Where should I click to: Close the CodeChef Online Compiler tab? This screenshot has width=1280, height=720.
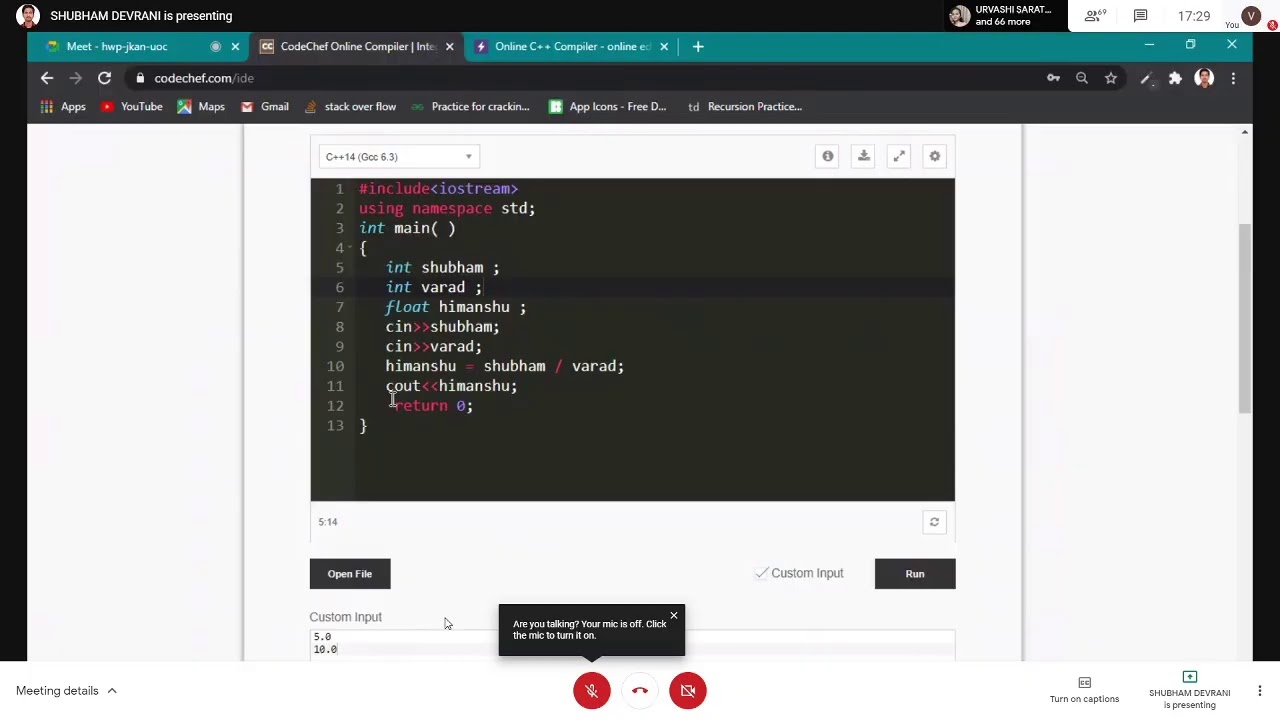[x=449, y=46]
